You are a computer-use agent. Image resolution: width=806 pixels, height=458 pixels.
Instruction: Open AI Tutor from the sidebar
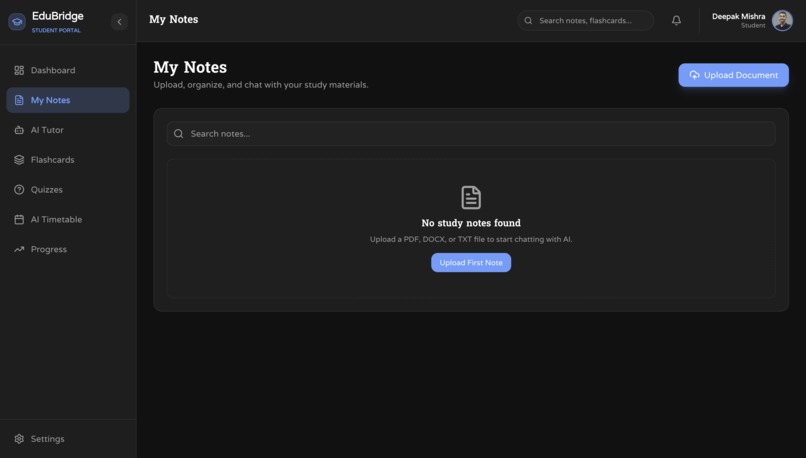68,130
